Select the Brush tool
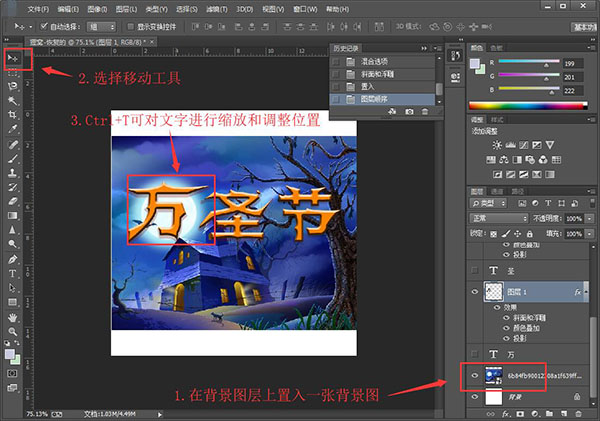Viewport: 600px width, 421px height. (x=13, y=158)
